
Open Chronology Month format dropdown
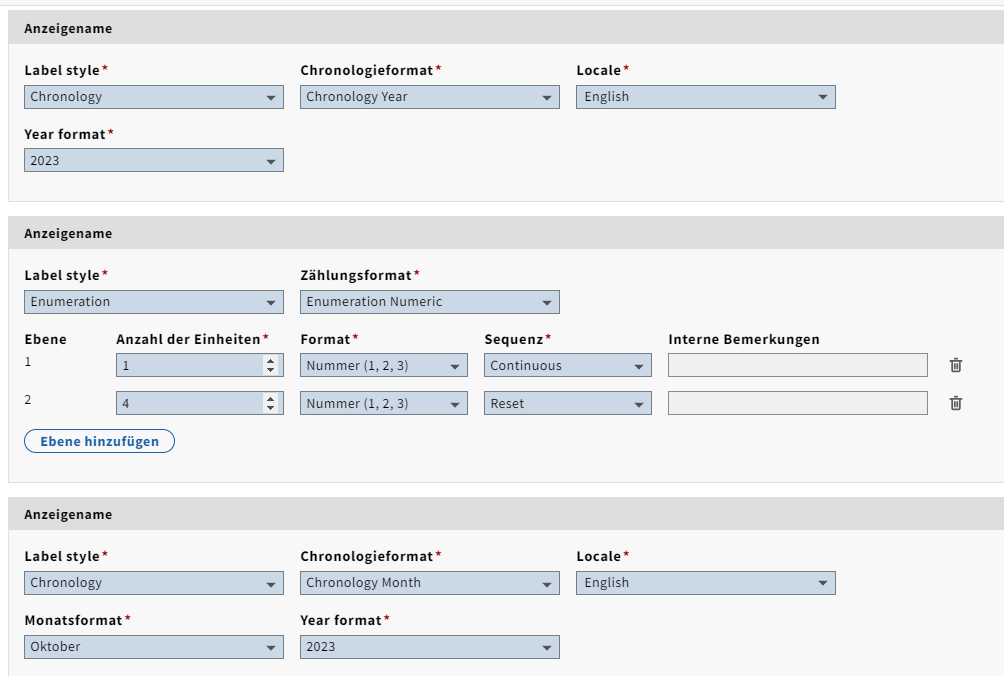coord(429,583)
